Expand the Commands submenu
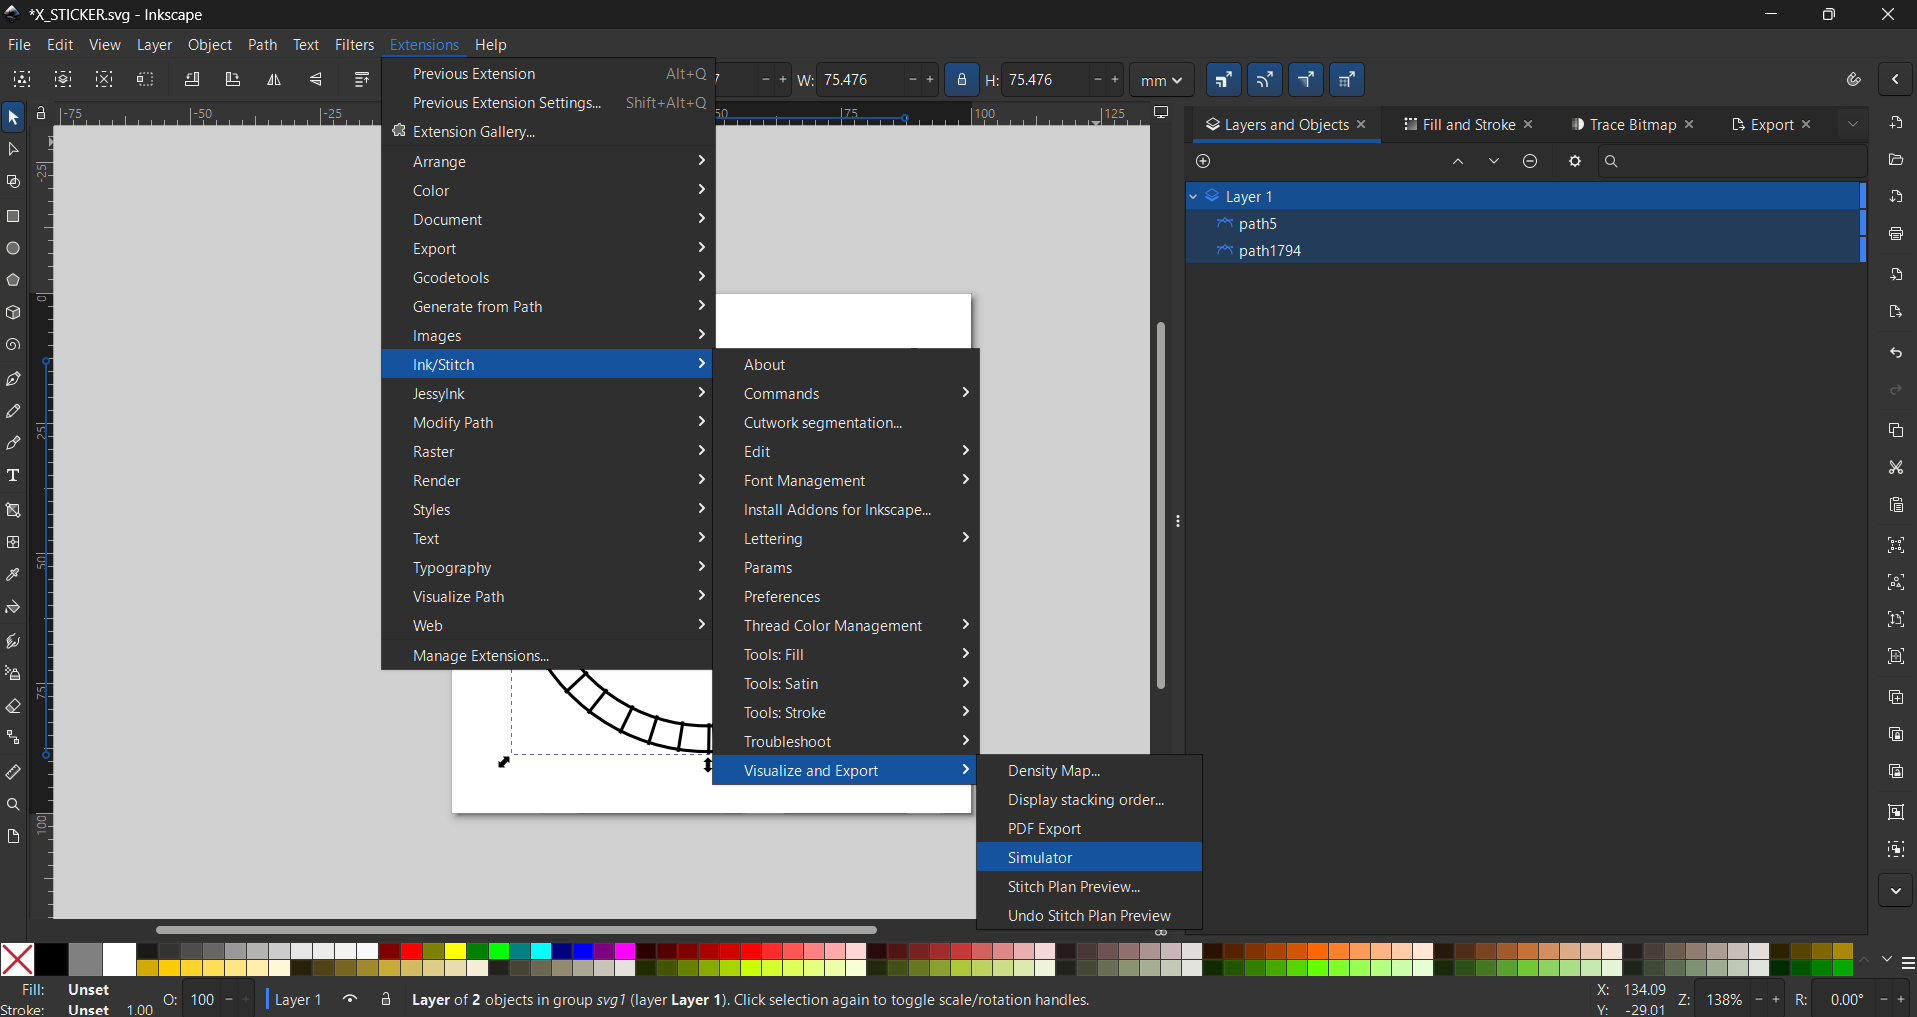Viewport: 1917px width, 1017px height. point(846,394)
